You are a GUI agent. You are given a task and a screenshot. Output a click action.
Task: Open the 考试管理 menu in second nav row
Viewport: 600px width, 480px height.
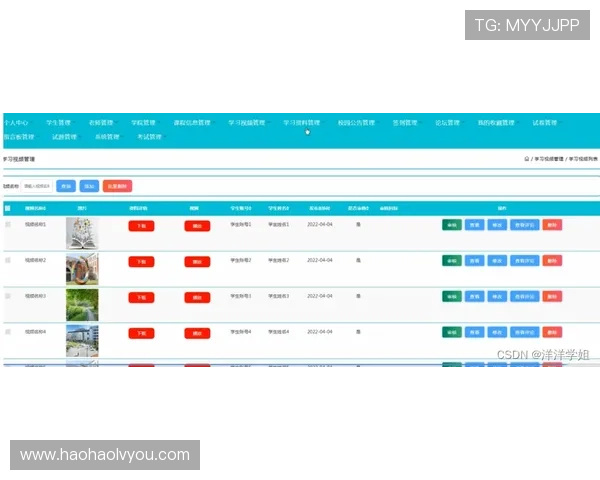(x=149, y=137)
